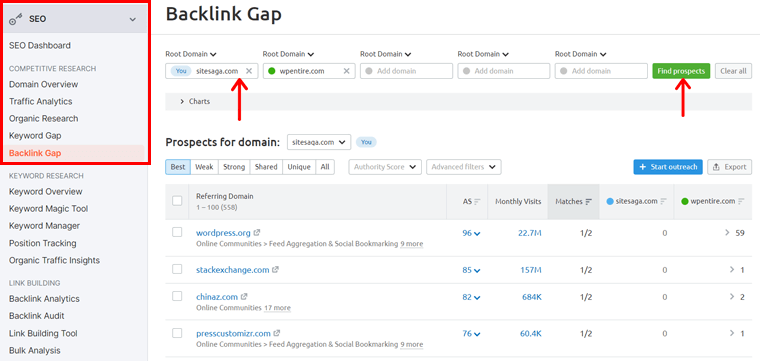Check the chinaz.com row checkbox
Viewport: 760px width, 361px height.
[x=177, y=296]
